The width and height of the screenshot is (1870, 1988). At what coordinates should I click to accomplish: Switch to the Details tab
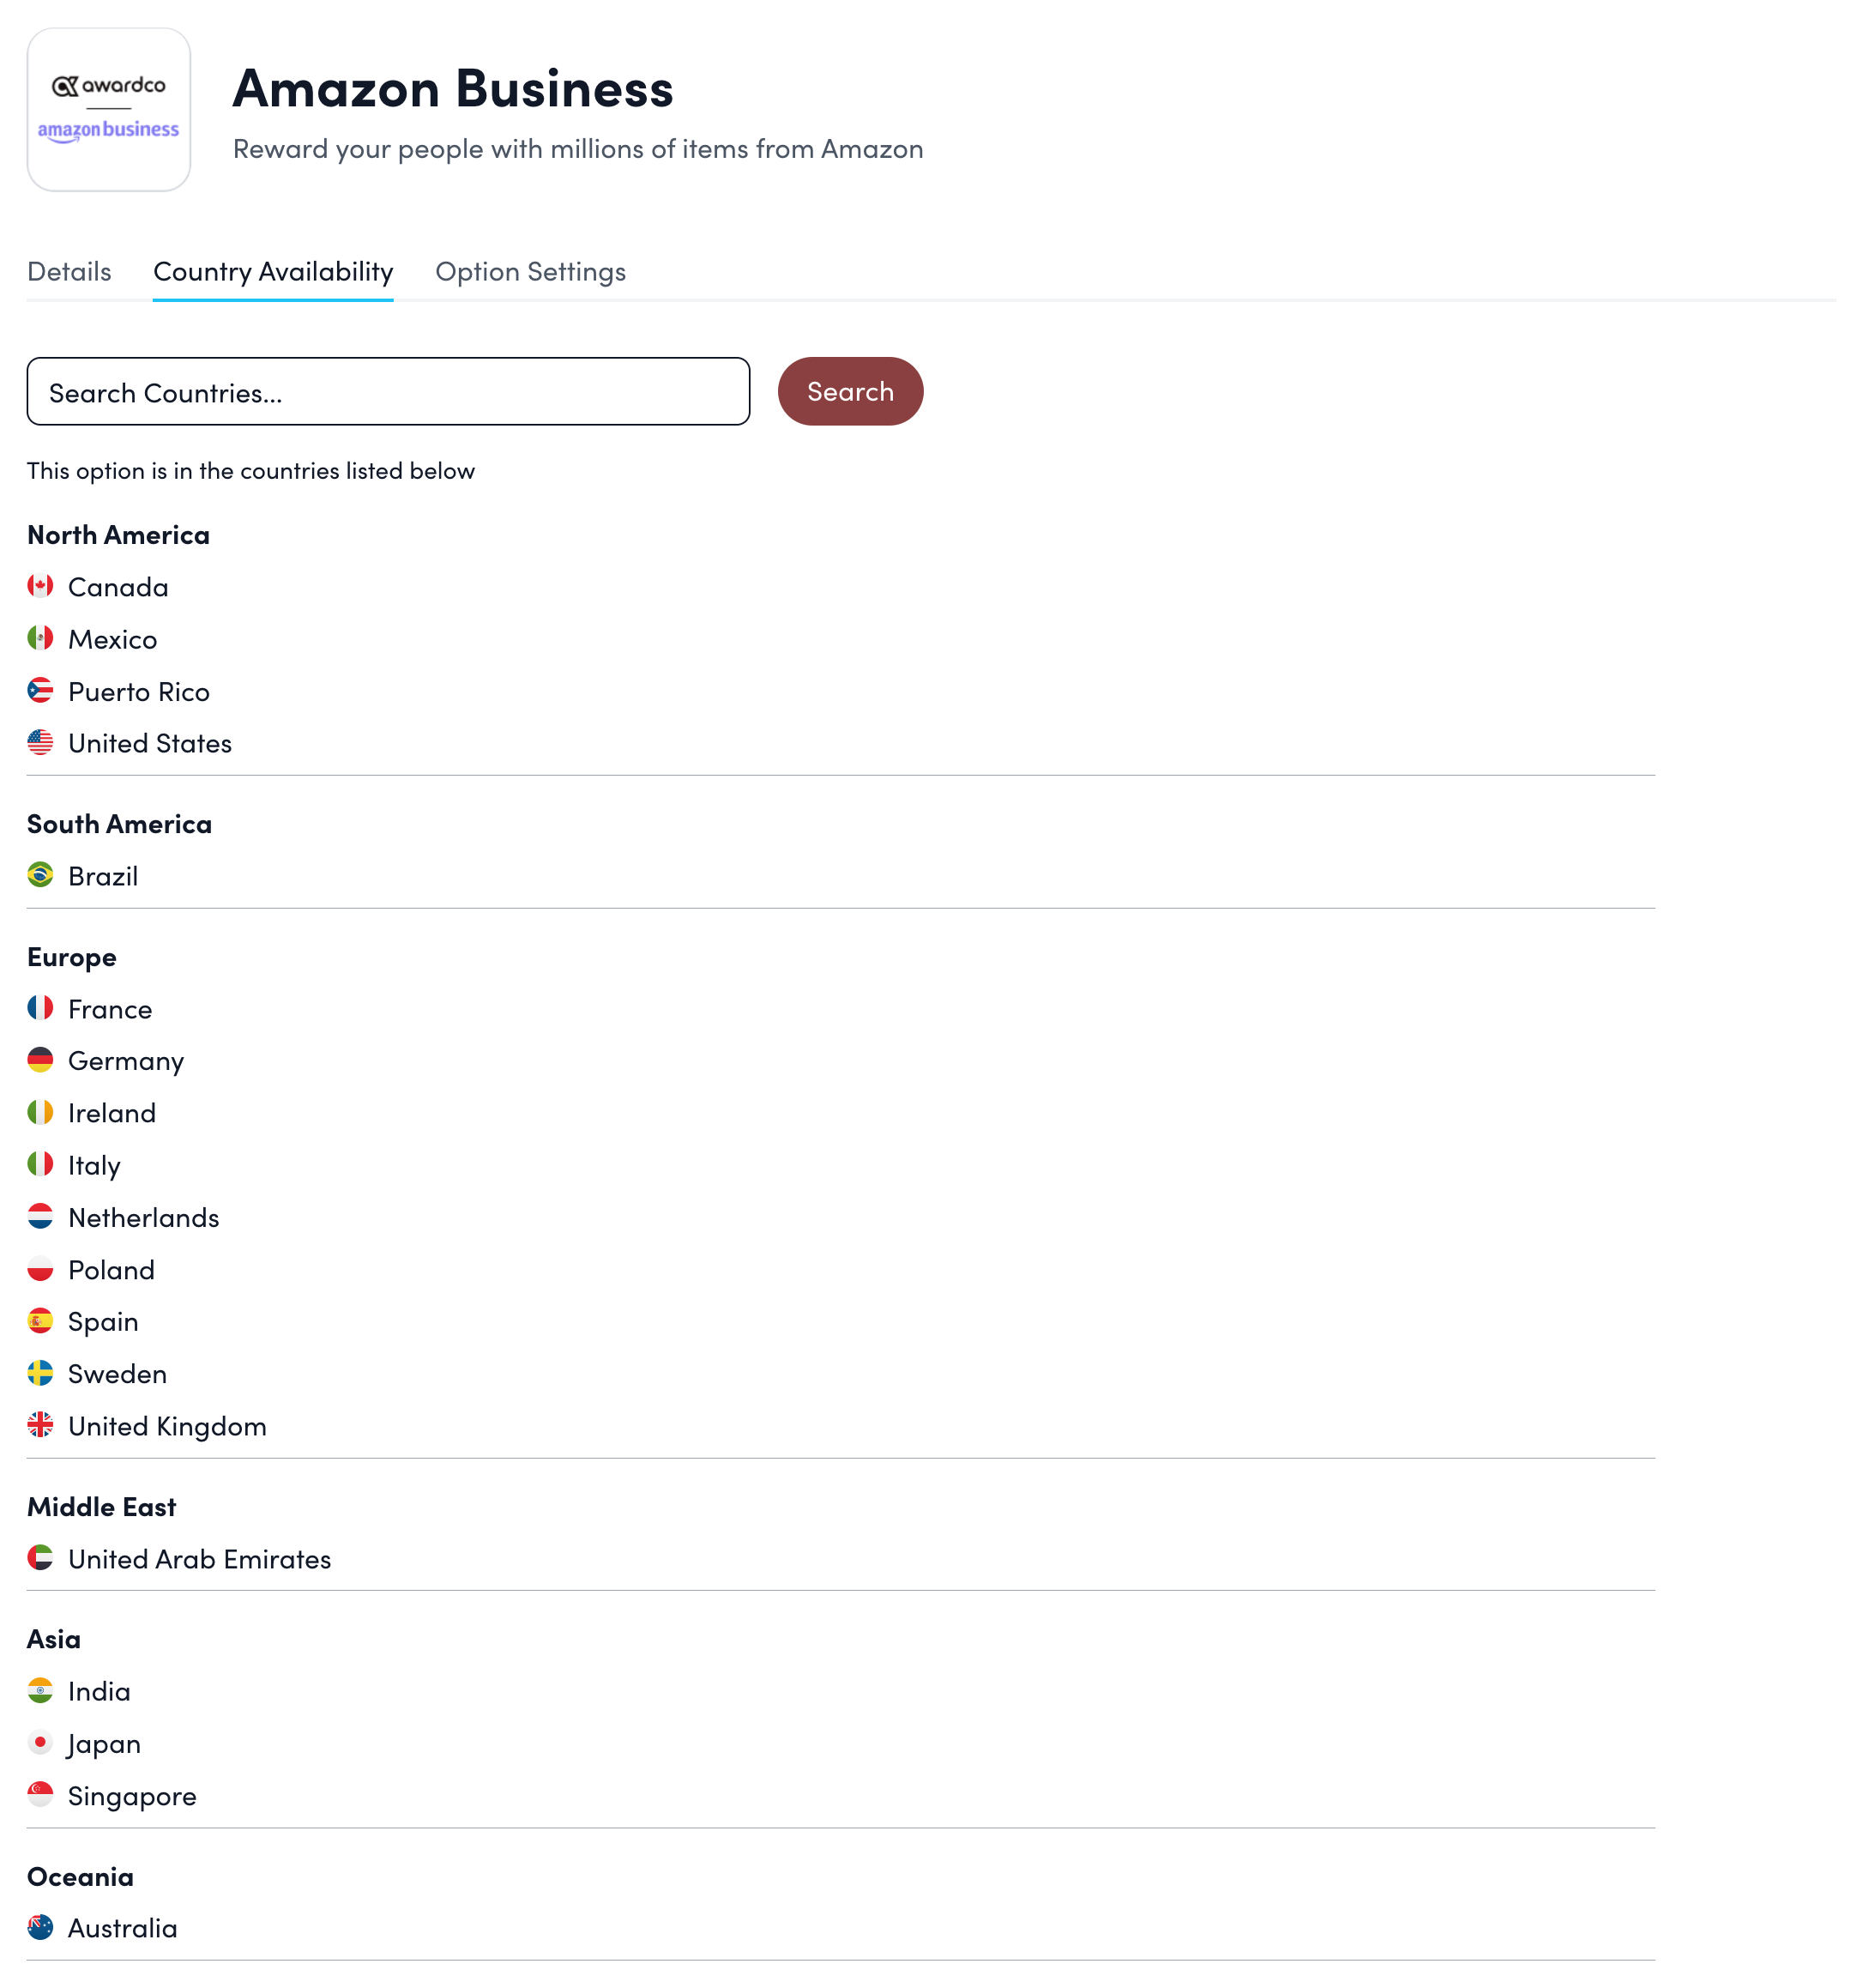(x=69, y=271)
